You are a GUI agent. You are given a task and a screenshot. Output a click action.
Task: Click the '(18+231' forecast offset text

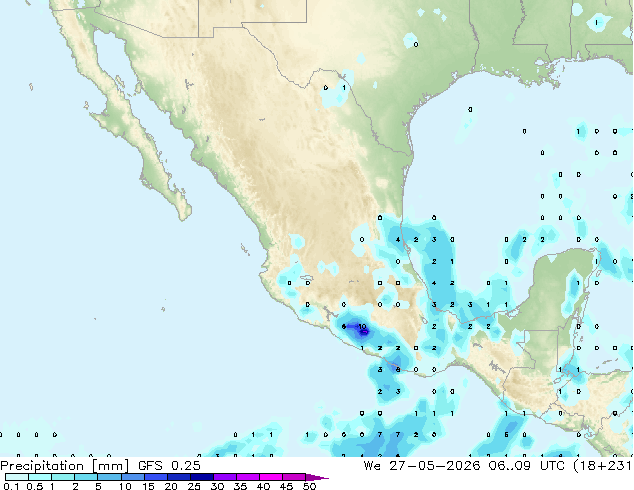(602, 466)
